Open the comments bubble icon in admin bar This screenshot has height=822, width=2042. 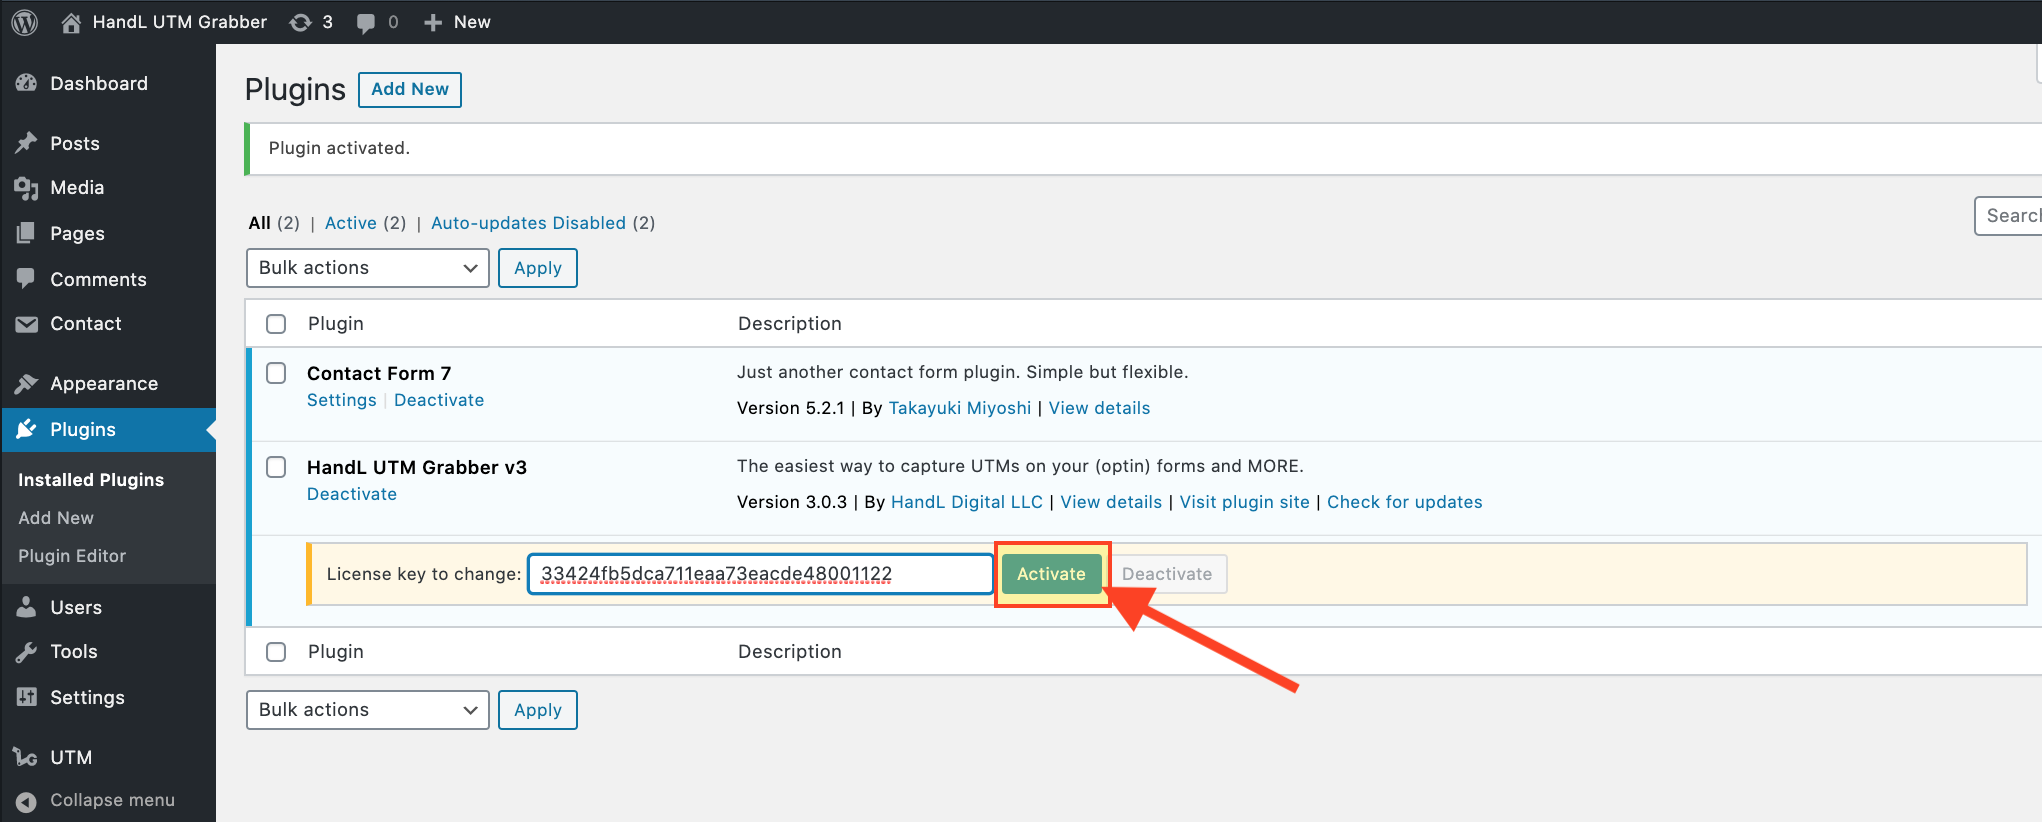366,22
